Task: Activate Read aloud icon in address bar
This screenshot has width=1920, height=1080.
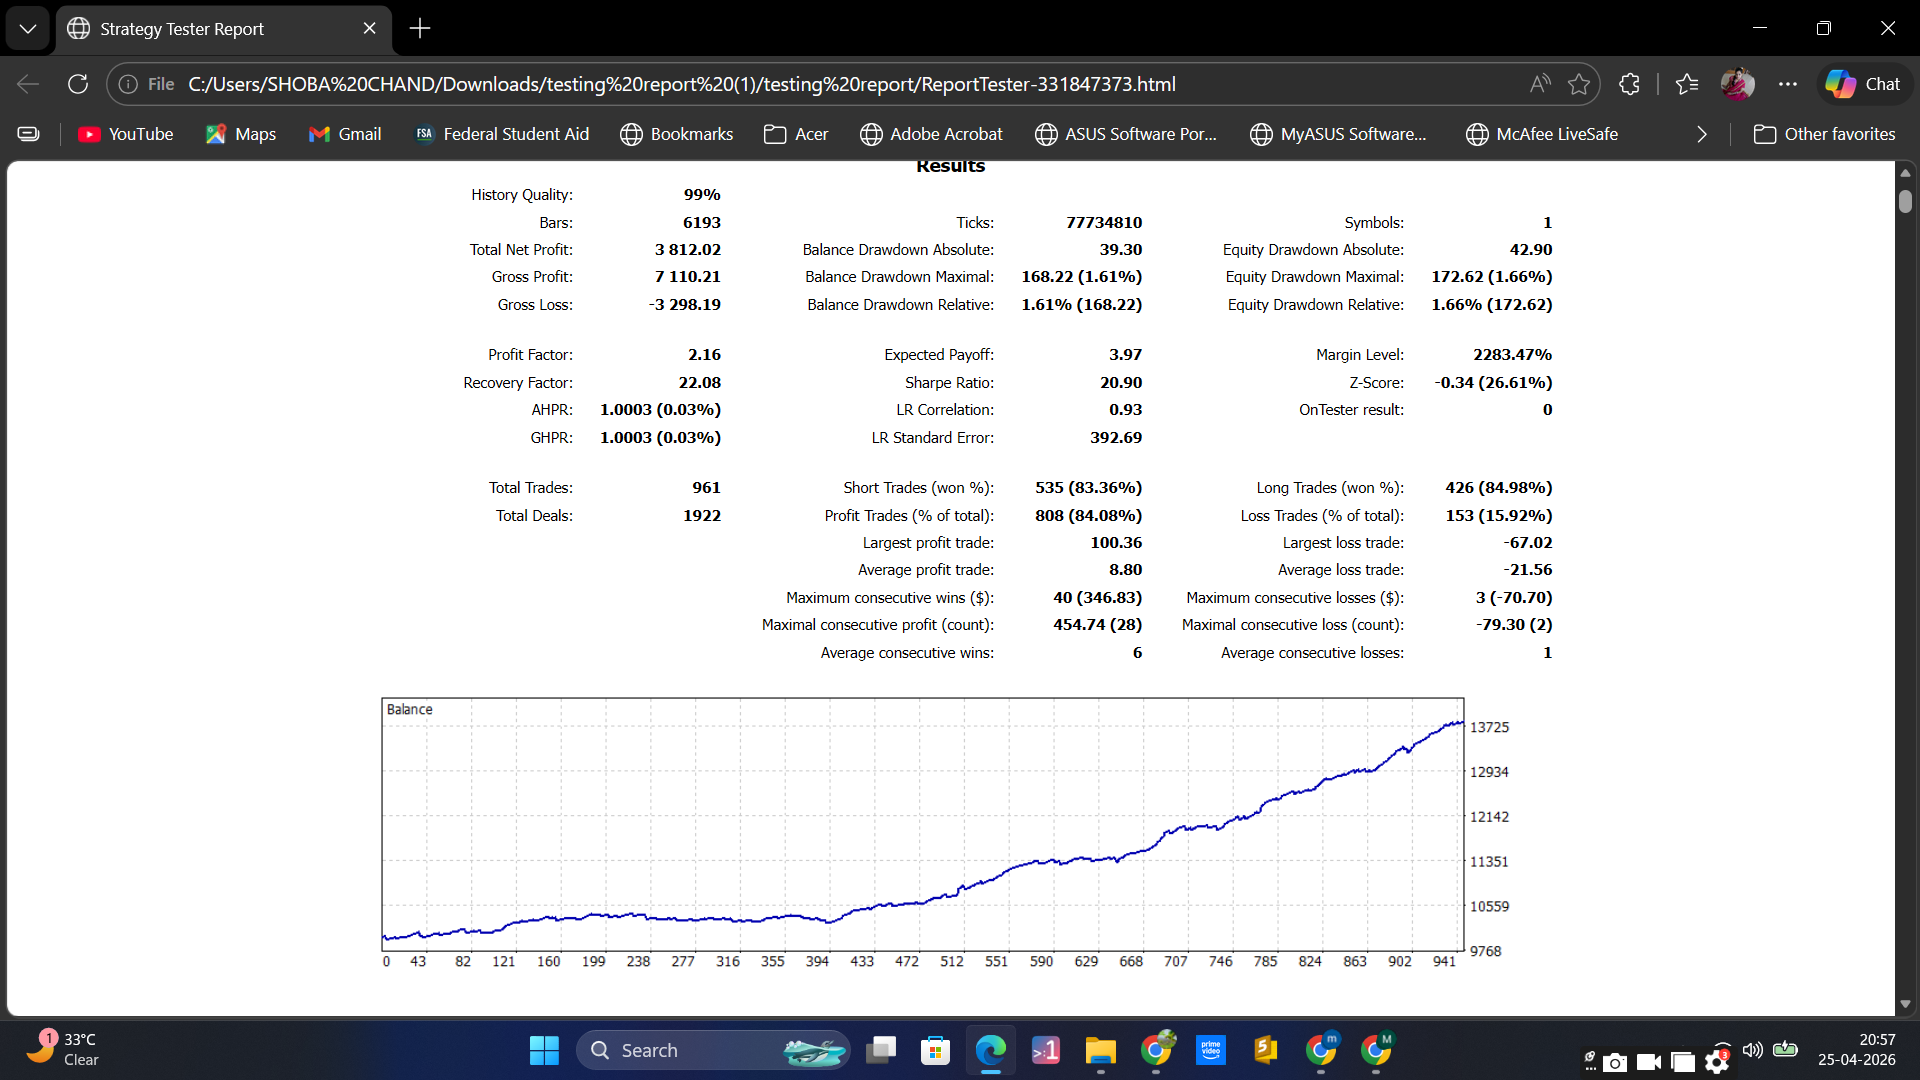Action: click(1540, 84)
